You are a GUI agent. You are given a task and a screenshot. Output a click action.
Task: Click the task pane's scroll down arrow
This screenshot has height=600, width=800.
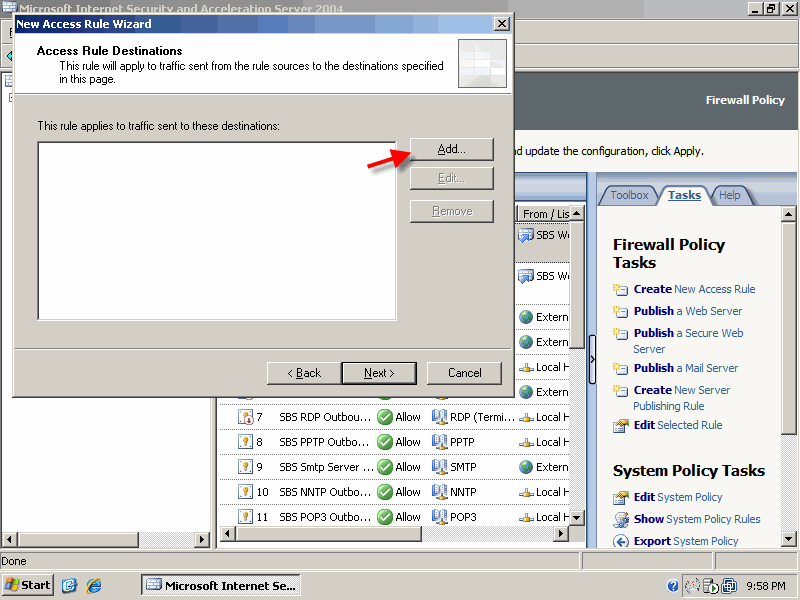[788, 538]
